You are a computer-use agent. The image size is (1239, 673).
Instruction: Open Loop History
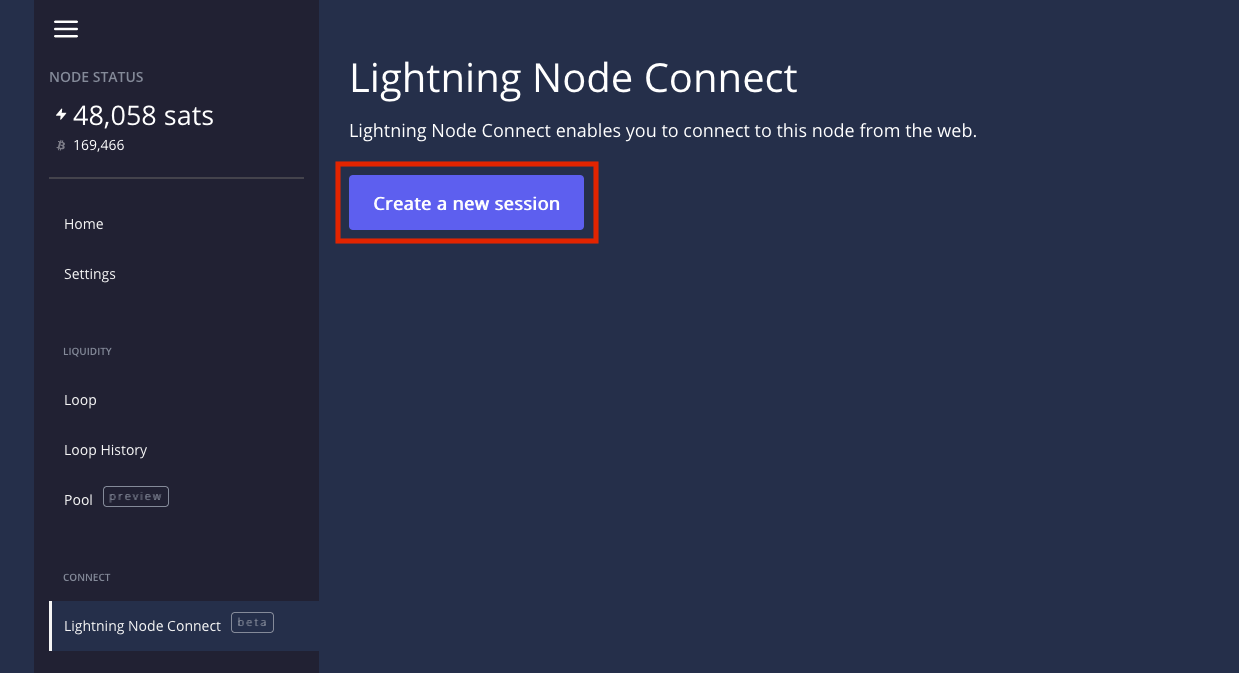[x=105, y=450]
